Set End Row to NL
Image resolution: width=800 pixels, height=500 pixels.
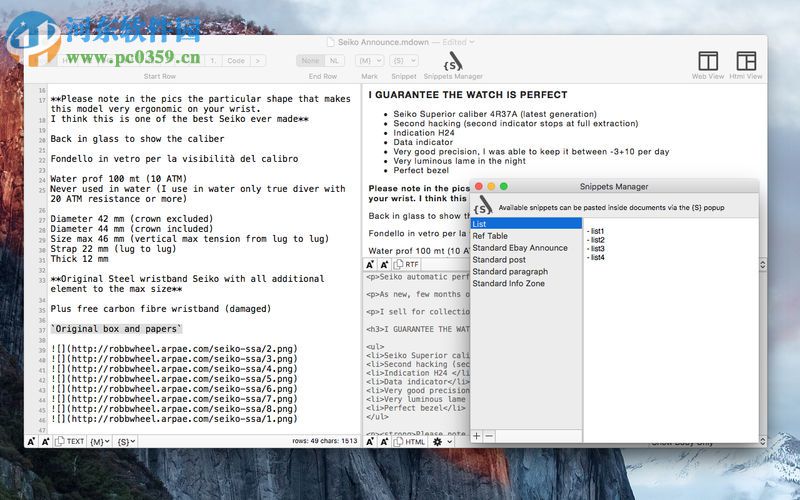334,61
